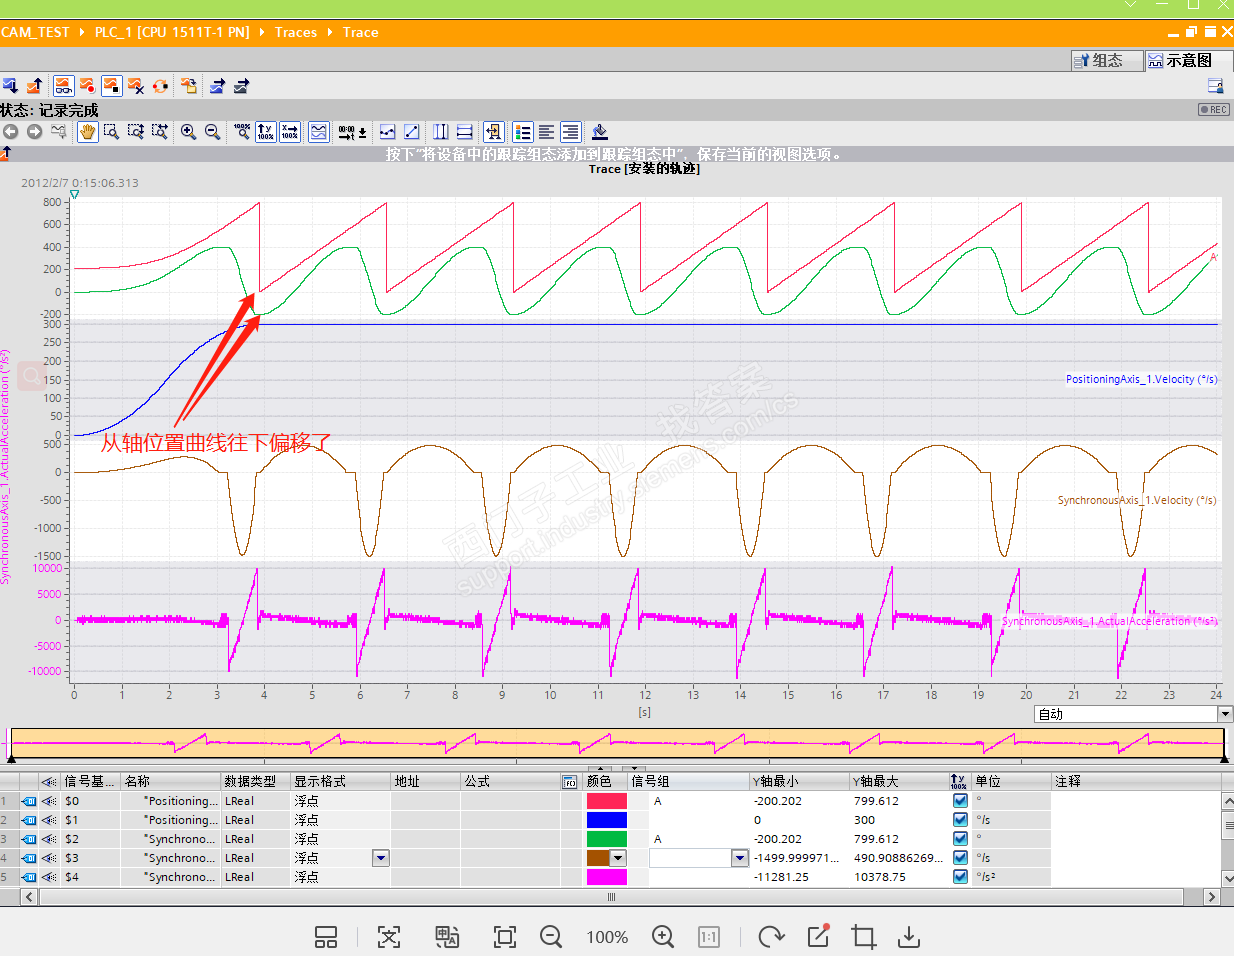Click the scale X-axis to 100% icon
This screenshot has height=956, width=1234.
[x=290, y=132]
